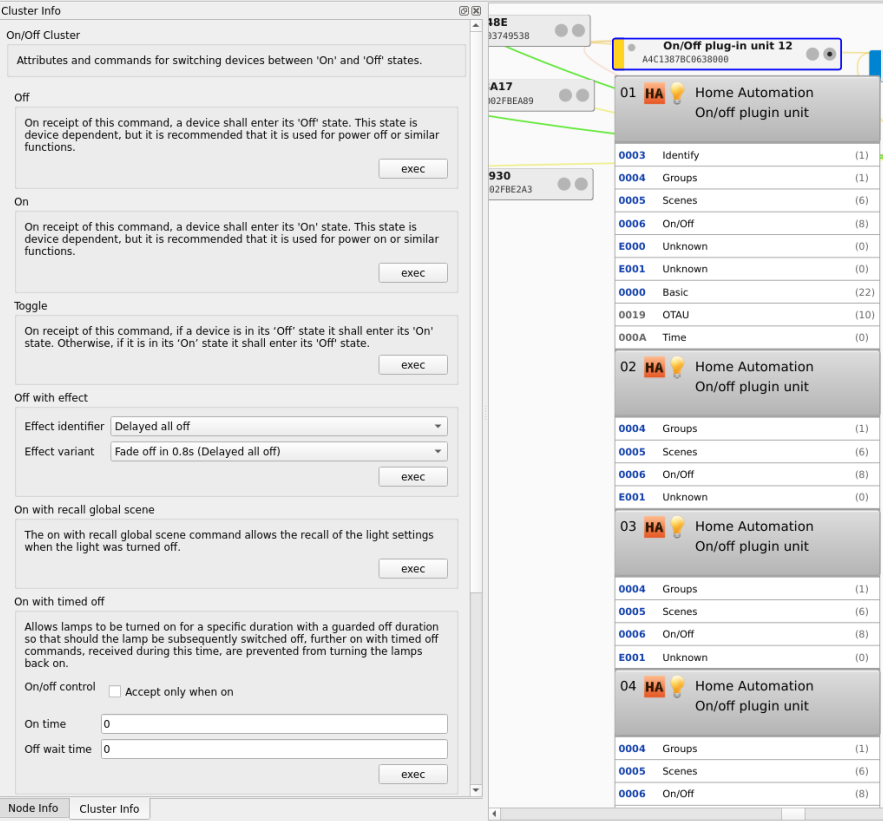Execute On with recall global scene
The height and width of the screenshot is (821, 883).
(x=413, y=569)
